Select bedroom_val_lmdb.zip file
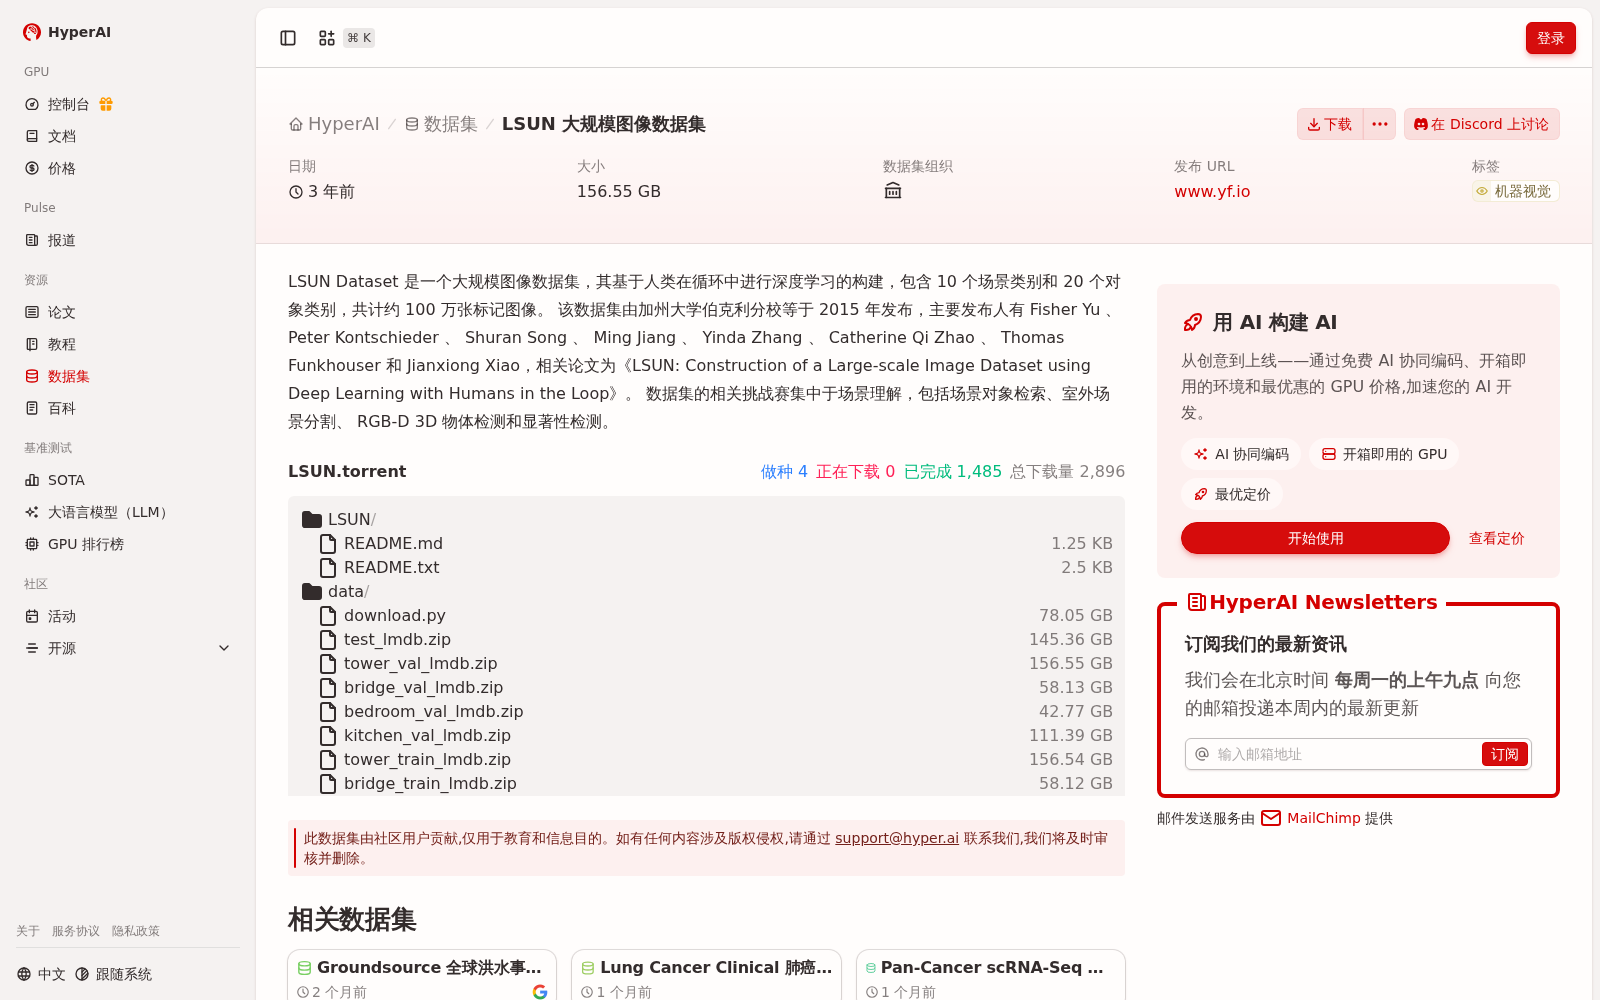The height and width of the screenshot is (1000, 1600). click(706, 711)
